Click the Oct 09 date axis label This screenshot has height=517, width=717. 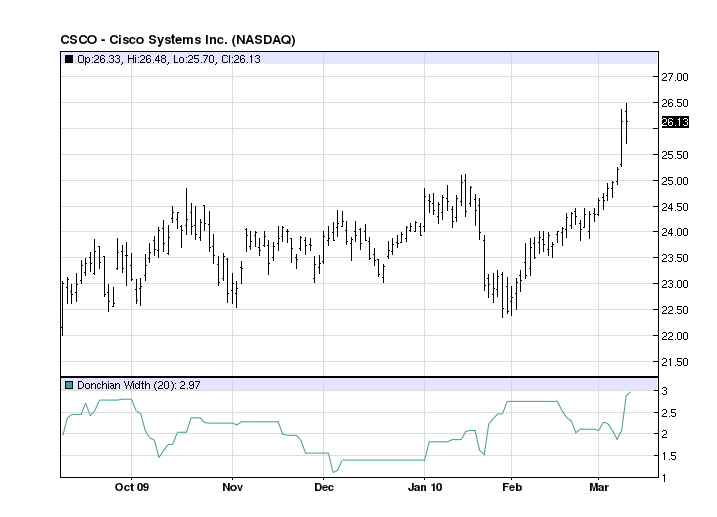pyautogui.click(x=132, y=487)
